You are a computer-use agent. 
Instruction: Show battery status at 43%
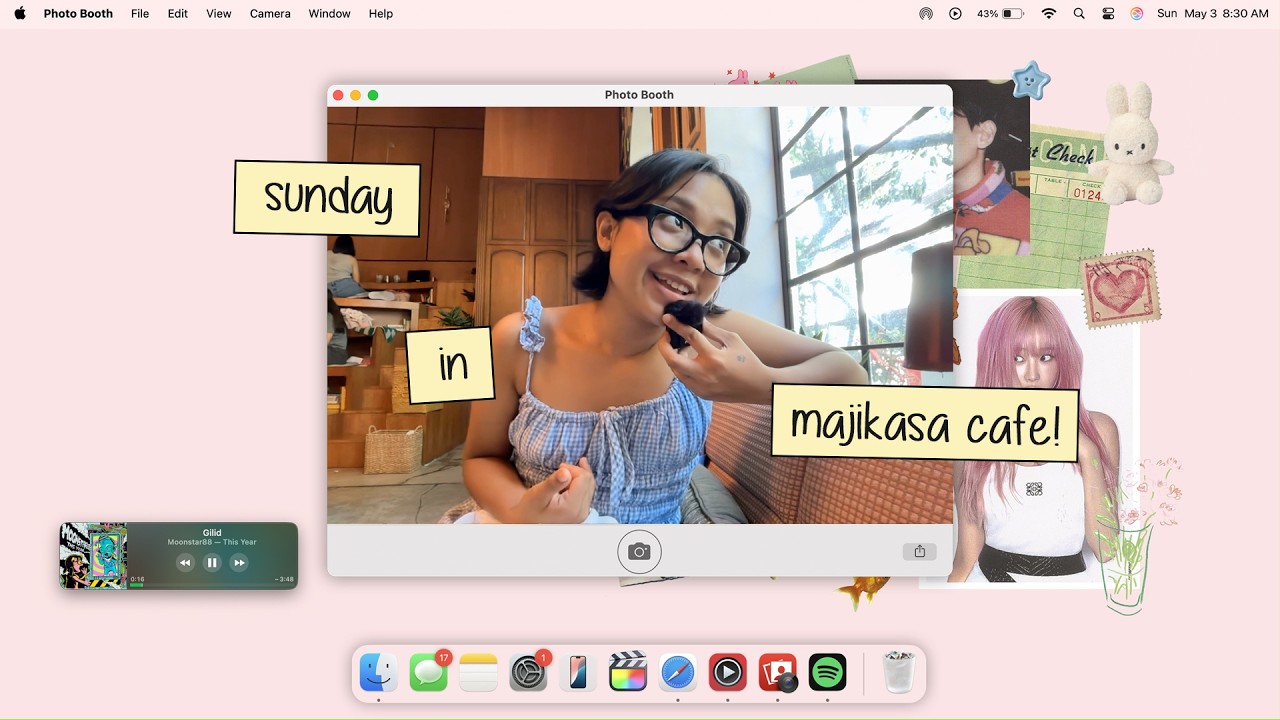point(1000,14)
